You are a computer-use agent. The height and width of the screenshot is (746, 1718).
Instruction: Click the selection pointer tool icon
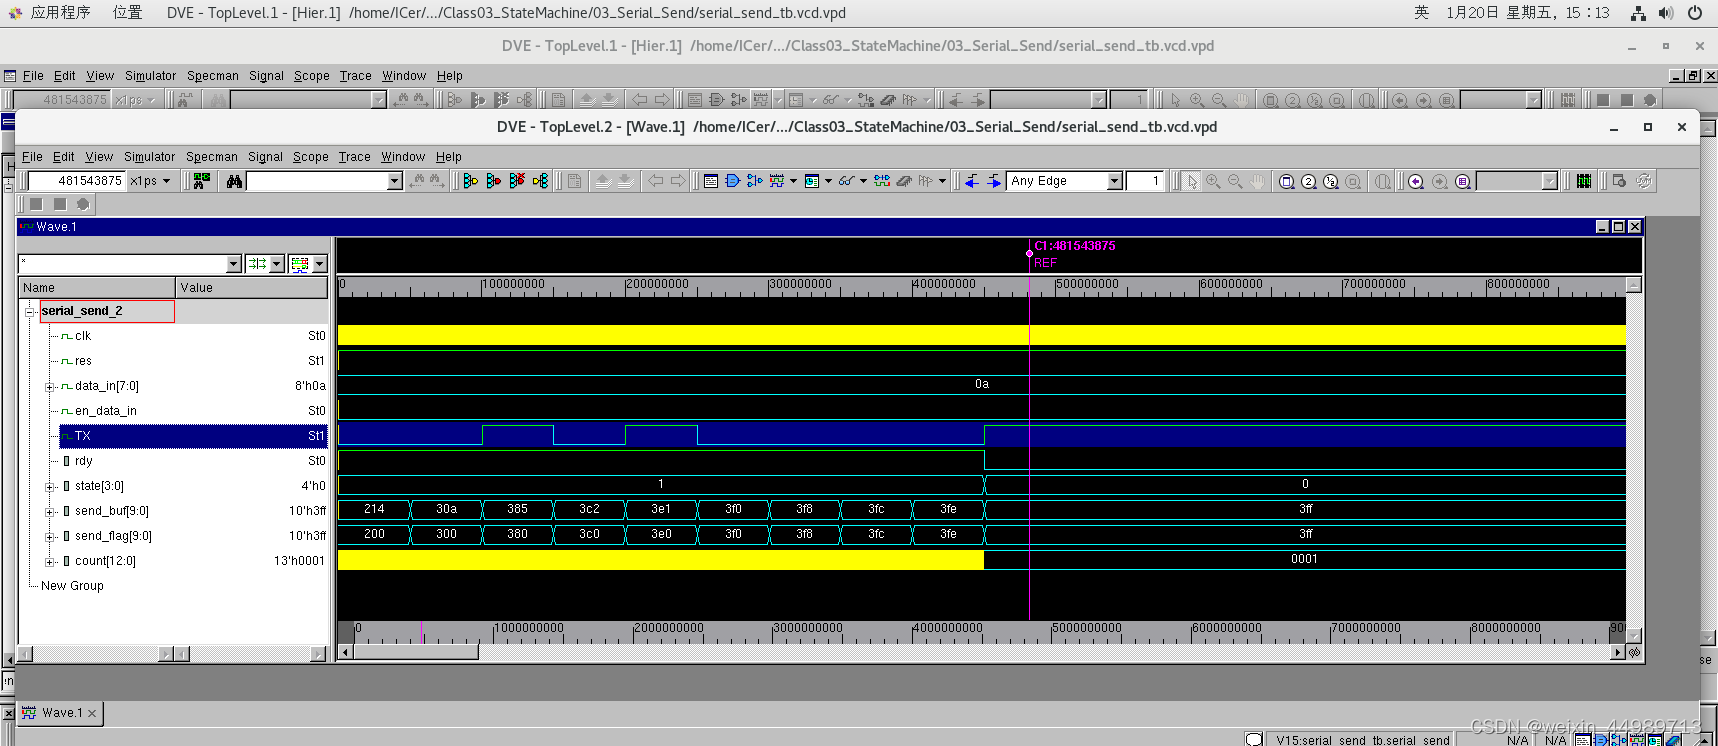[x=1192, y=181]
